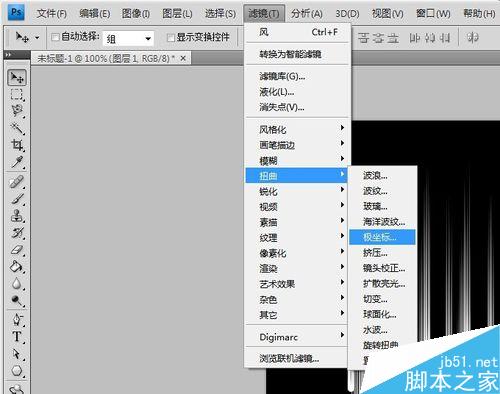Click align horizontal centers icon in options bar
The width and height of the screenshot is (500, 394).
430,38
